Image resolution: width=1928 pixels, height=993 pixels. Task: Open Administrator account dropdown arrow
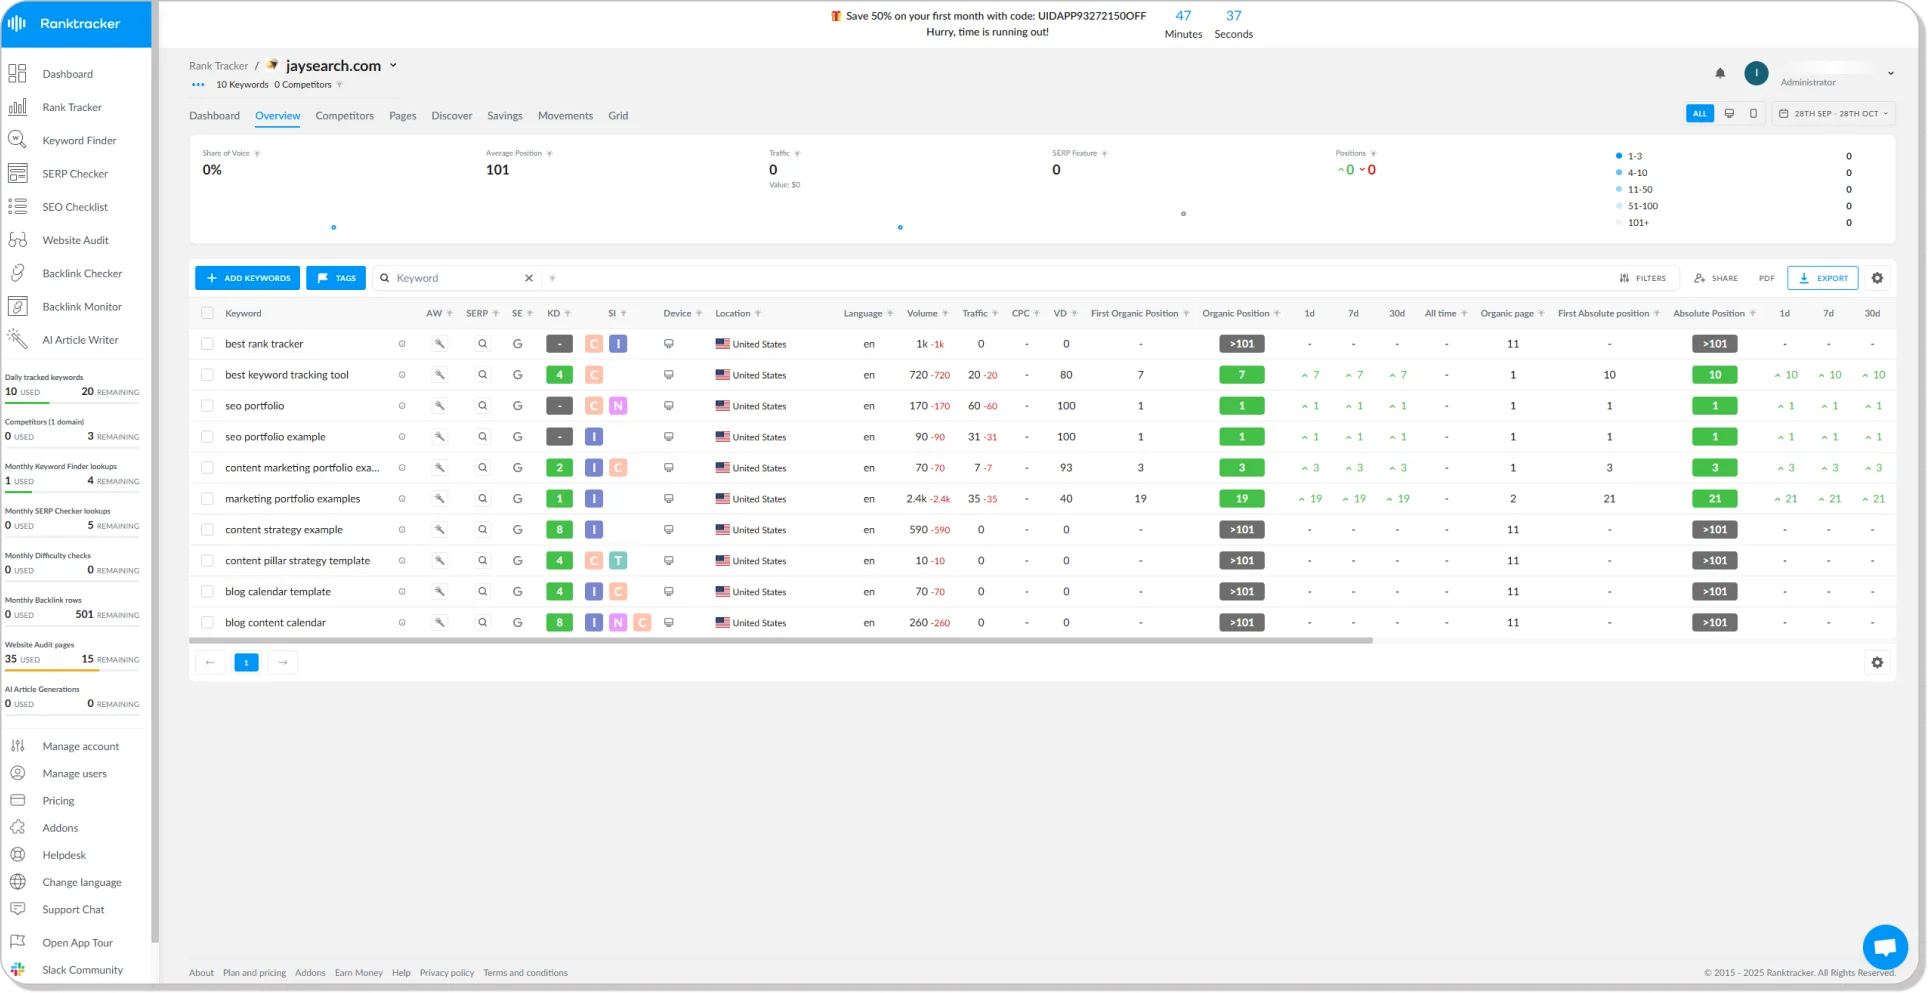click(1891, 73)
